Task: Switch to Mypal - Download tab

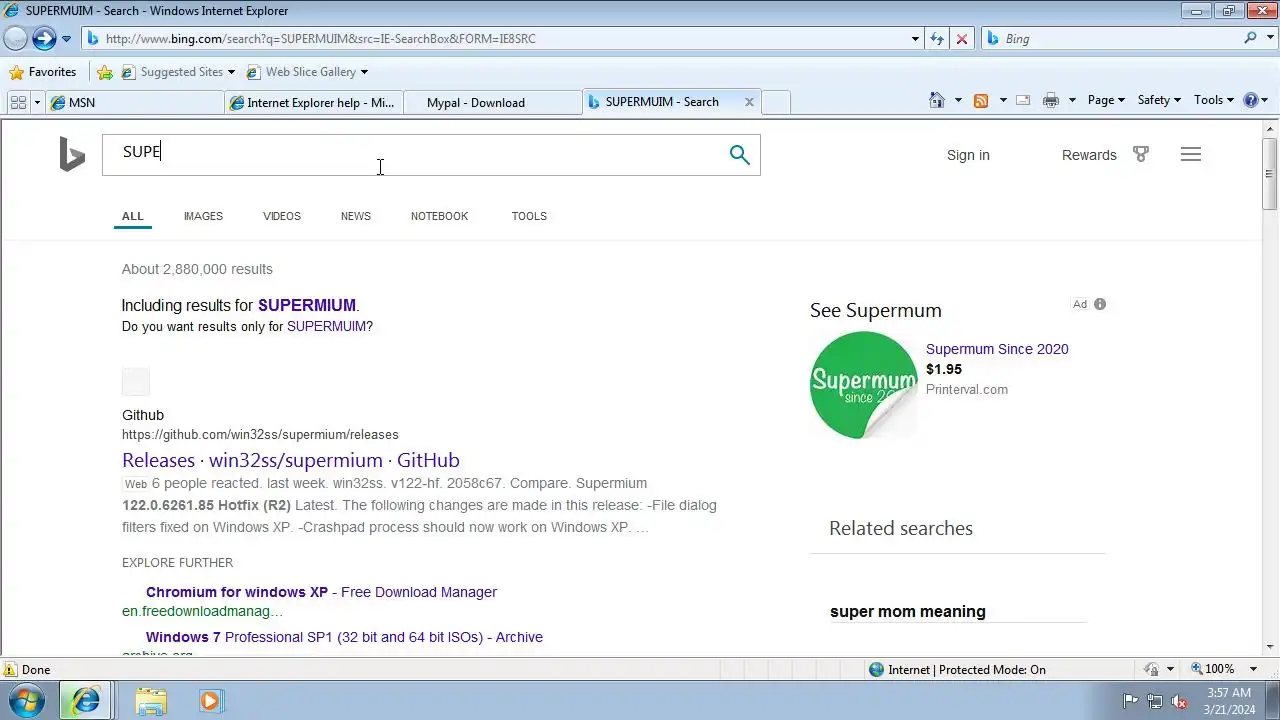Action: coord(491,102)
